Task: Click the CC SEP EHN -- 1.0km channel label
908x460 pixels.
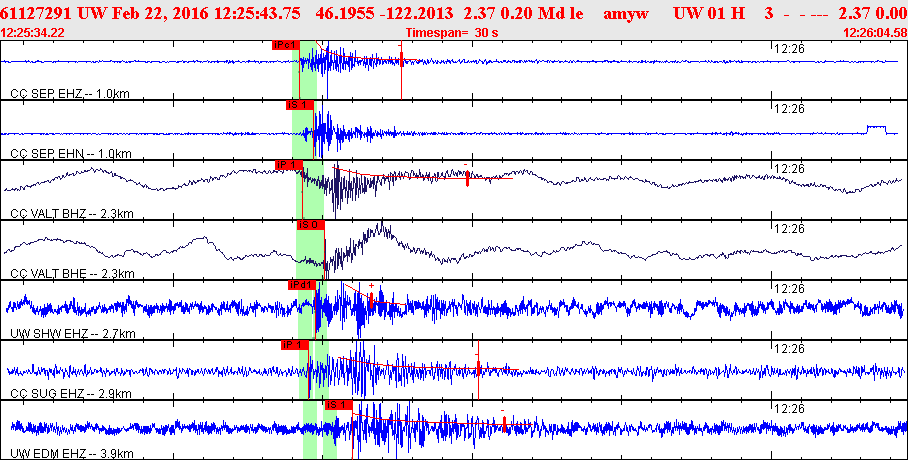Action: pyautogui.click(x=71, y=154)
